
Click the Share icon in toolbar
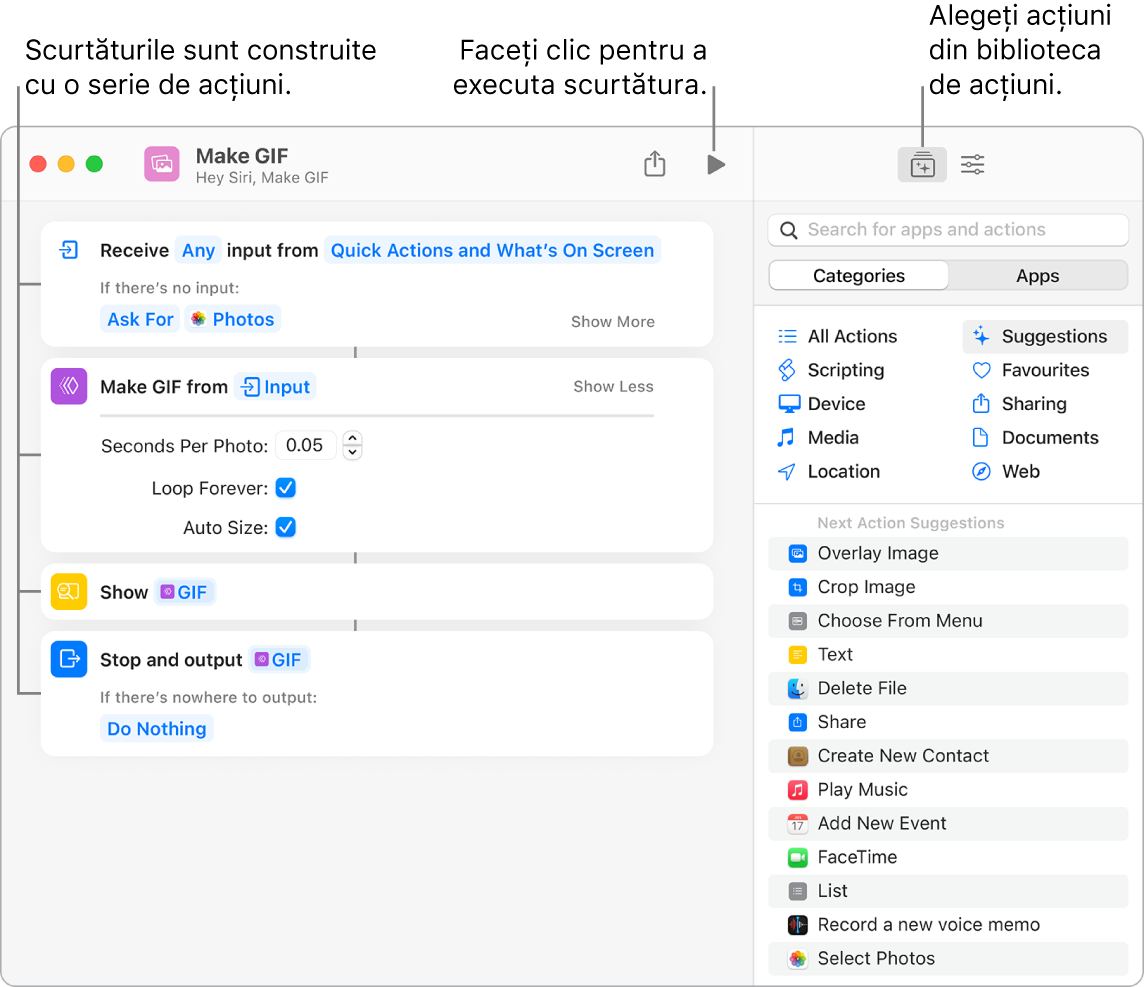tap(655, 164)
